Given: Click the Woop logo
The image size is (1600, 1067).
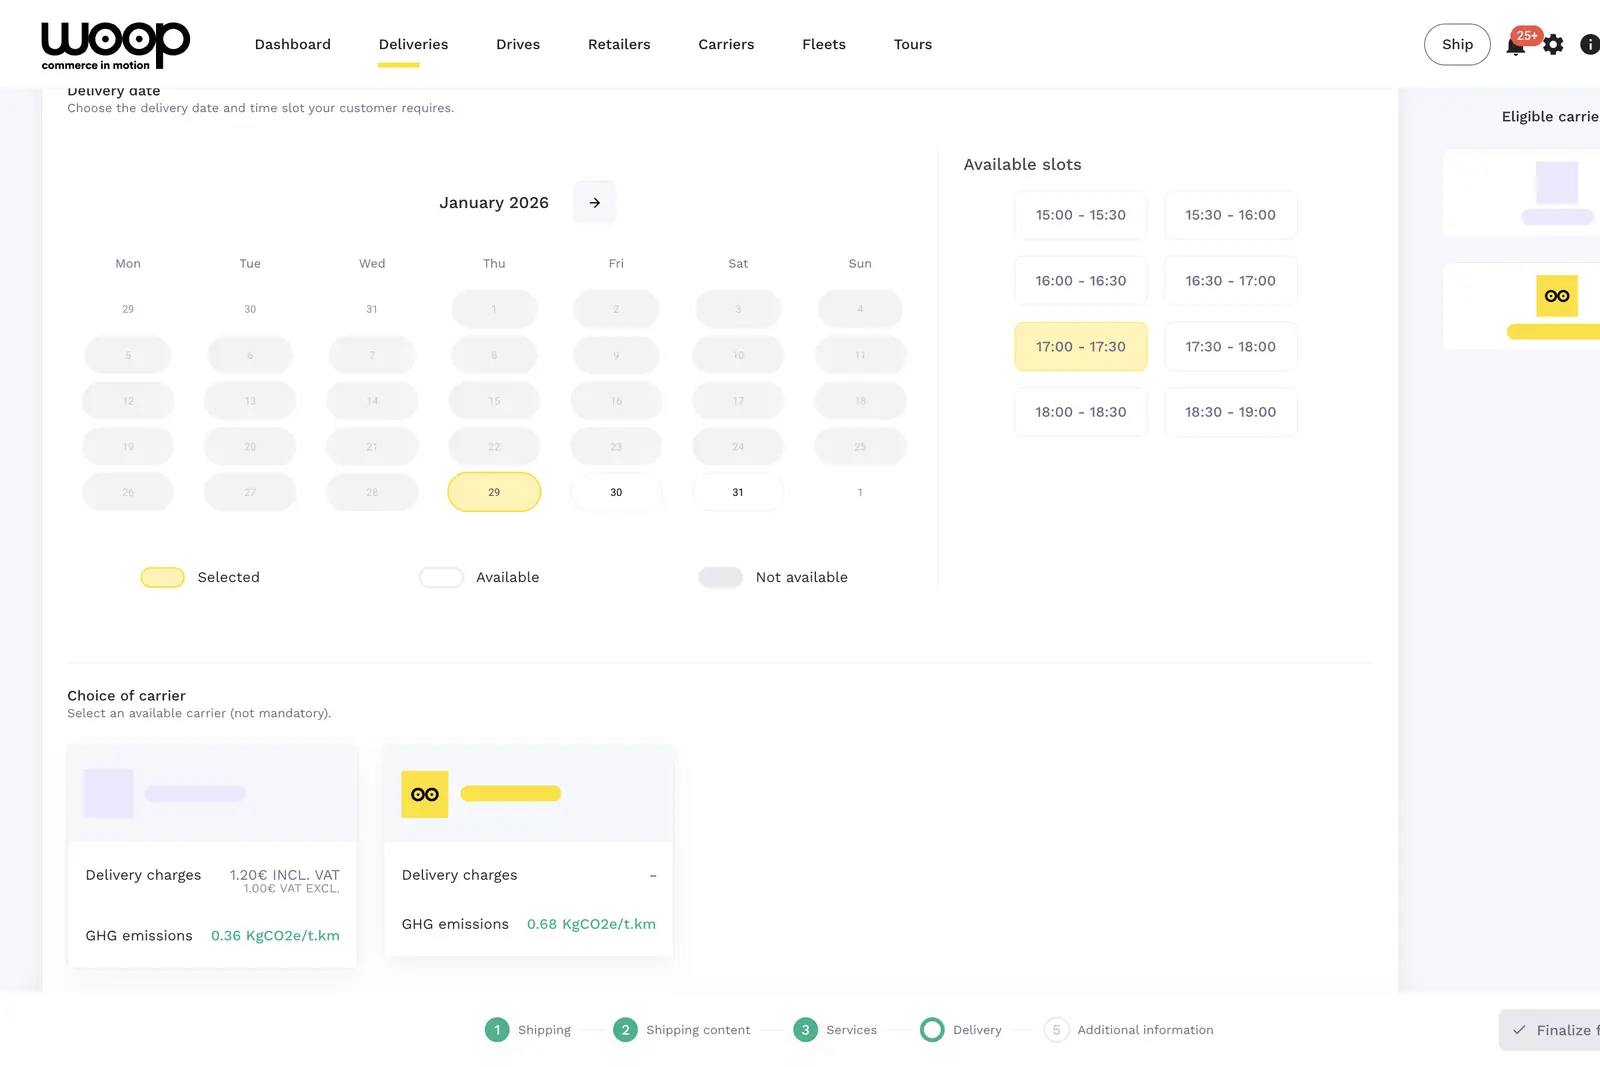Looking at the screenshot, I should (115, 45).
